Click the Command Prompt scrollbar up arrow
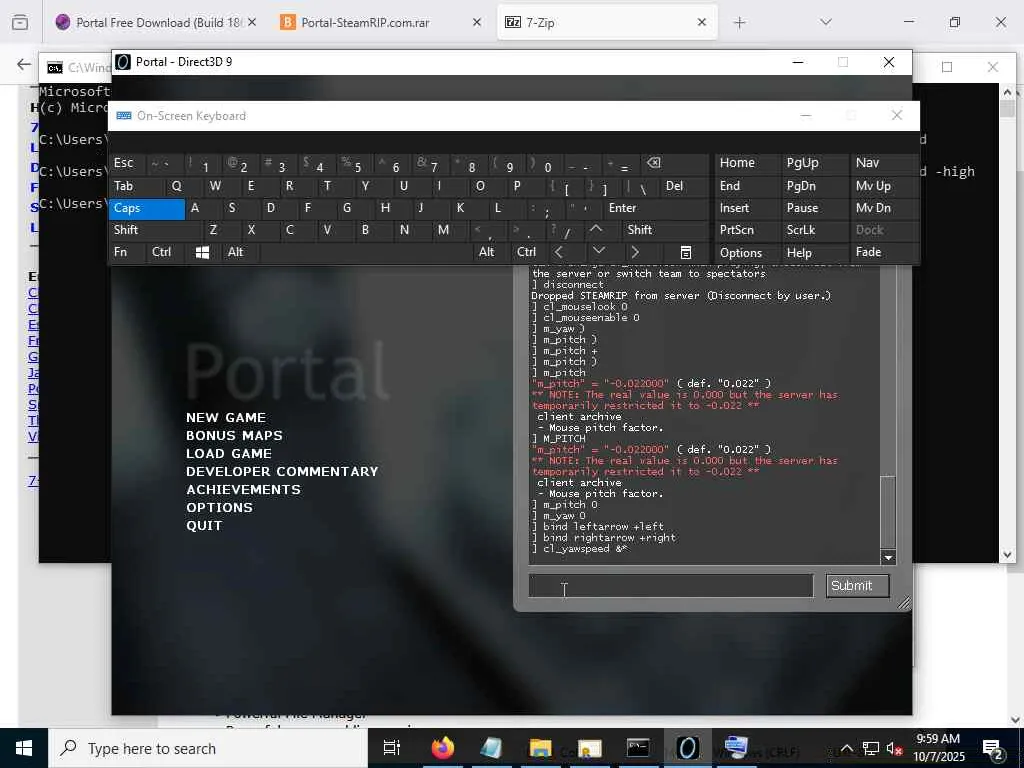 (1007, 92)
